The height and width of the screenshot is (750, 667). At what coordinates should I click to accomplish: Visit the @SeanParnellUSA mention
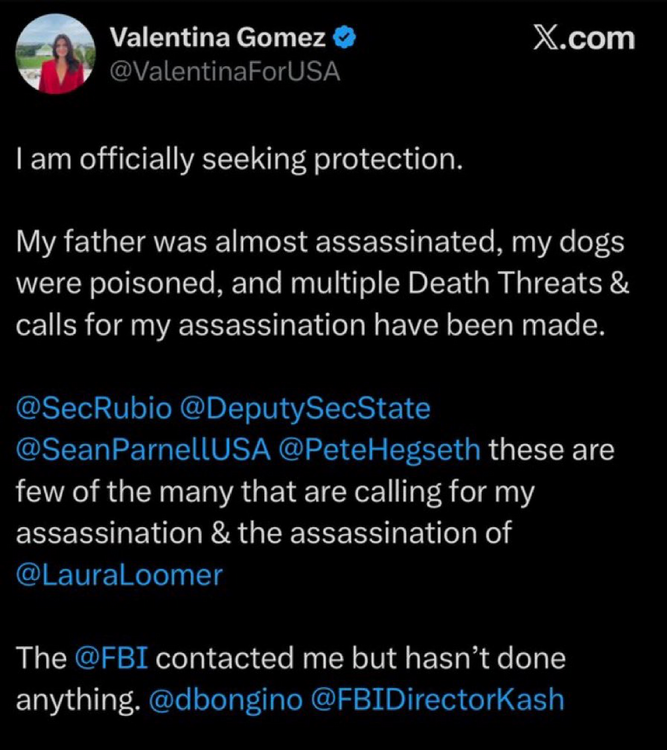coord(144,450)
